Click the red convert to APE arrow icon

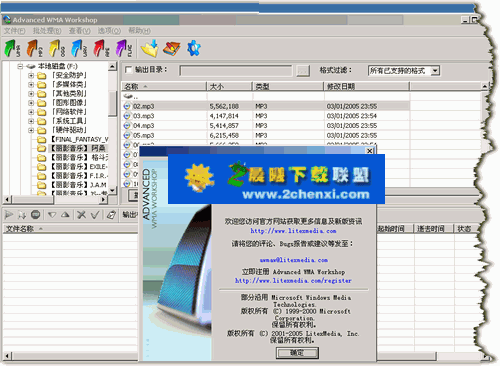pyautogui.click(x=101, y=48)
